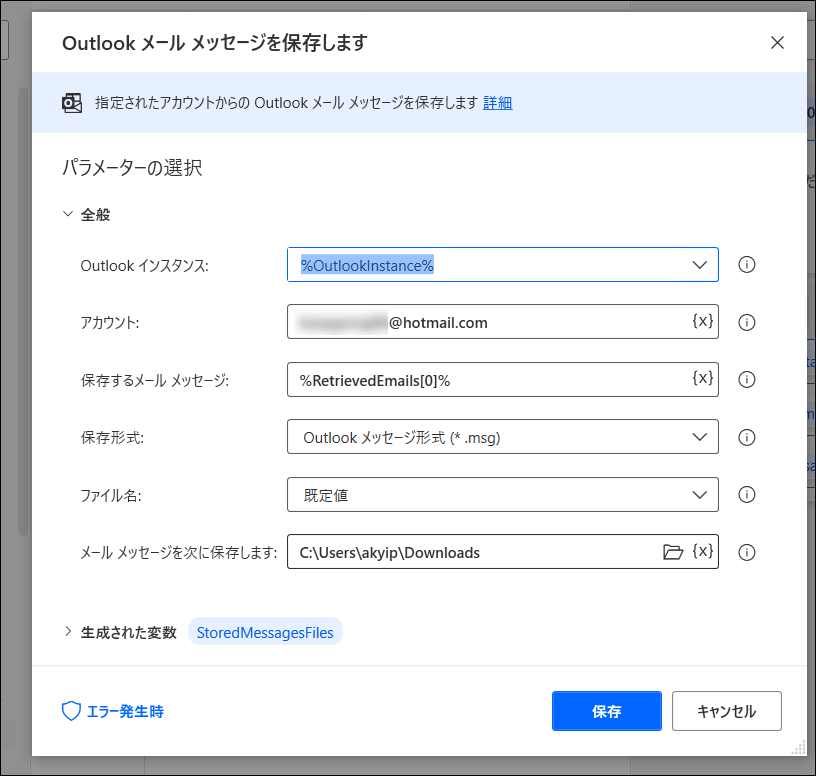Click the キャンセル button
Image resolution: width=816 pixels, height=776 pixels.
726,711
